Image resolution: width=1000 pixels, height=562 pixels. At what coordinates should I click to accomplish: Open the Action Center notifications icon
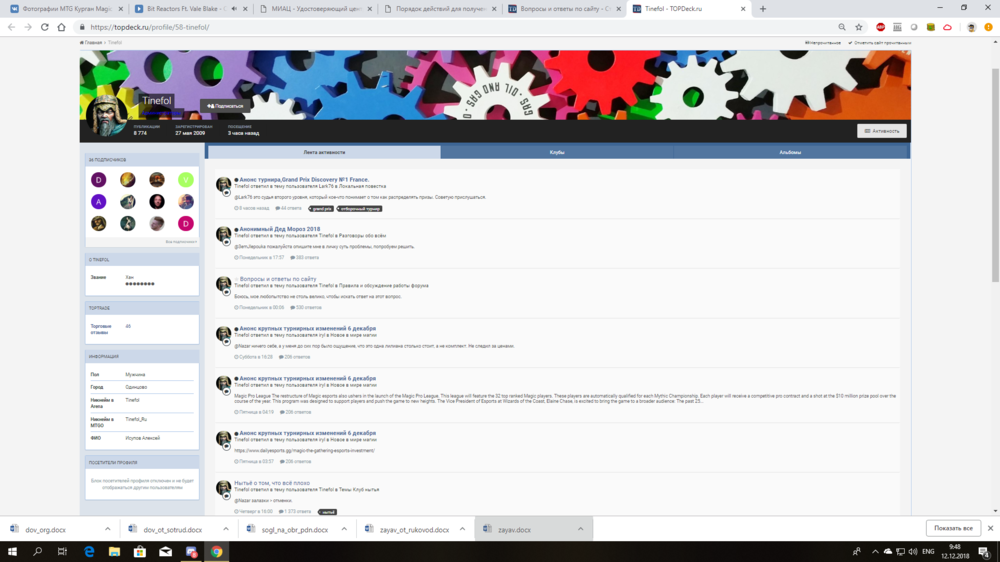[x=984, y=552]
